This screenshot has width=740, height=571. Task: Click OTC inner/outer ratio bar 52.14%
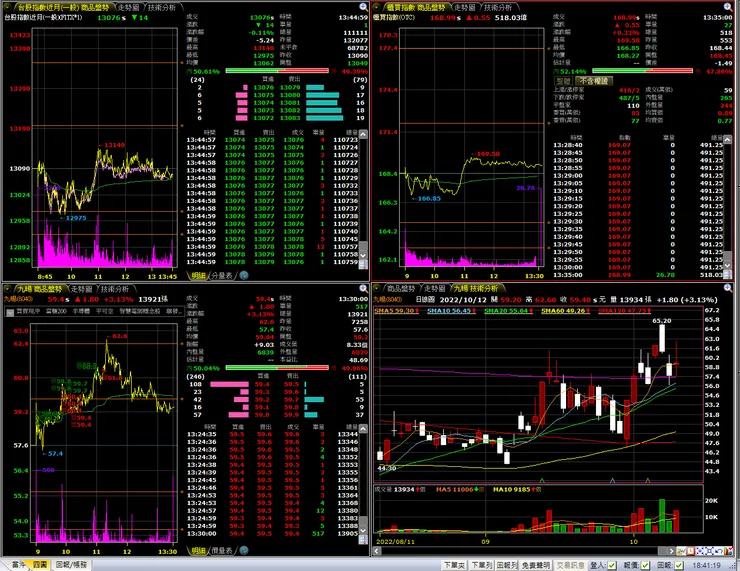tap(642, 71)
